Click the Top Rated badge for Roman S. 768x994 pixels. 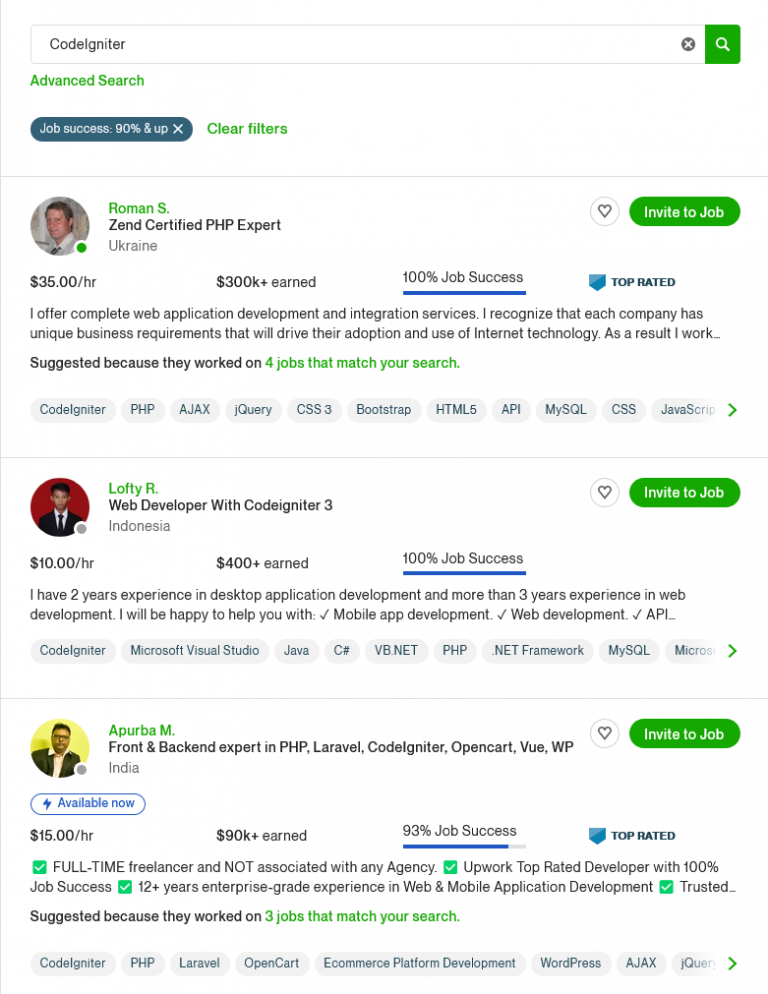[632, 282]
